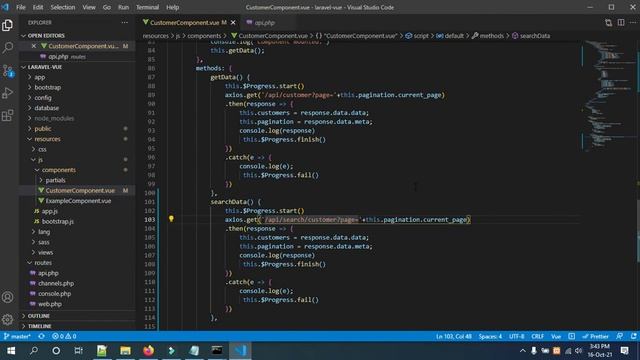Screen dimensions: 640x360
Task: Change language mode via Vue status item
Action: point(556,336)
